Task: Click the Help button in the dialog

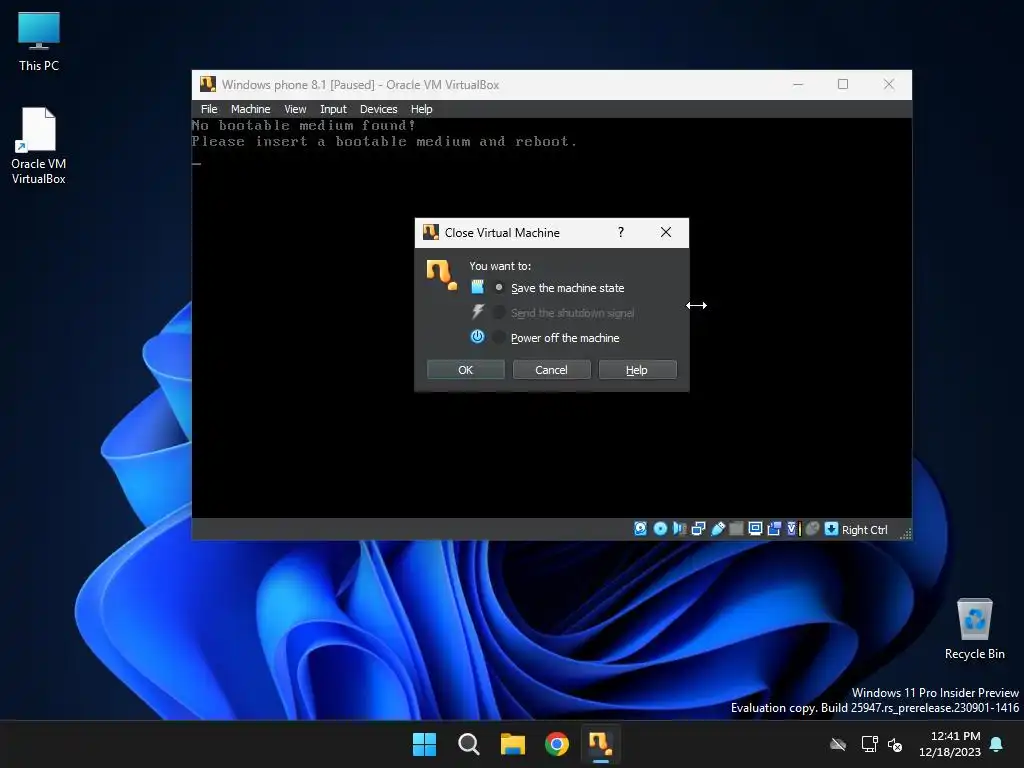Action: tap(637, 370)
